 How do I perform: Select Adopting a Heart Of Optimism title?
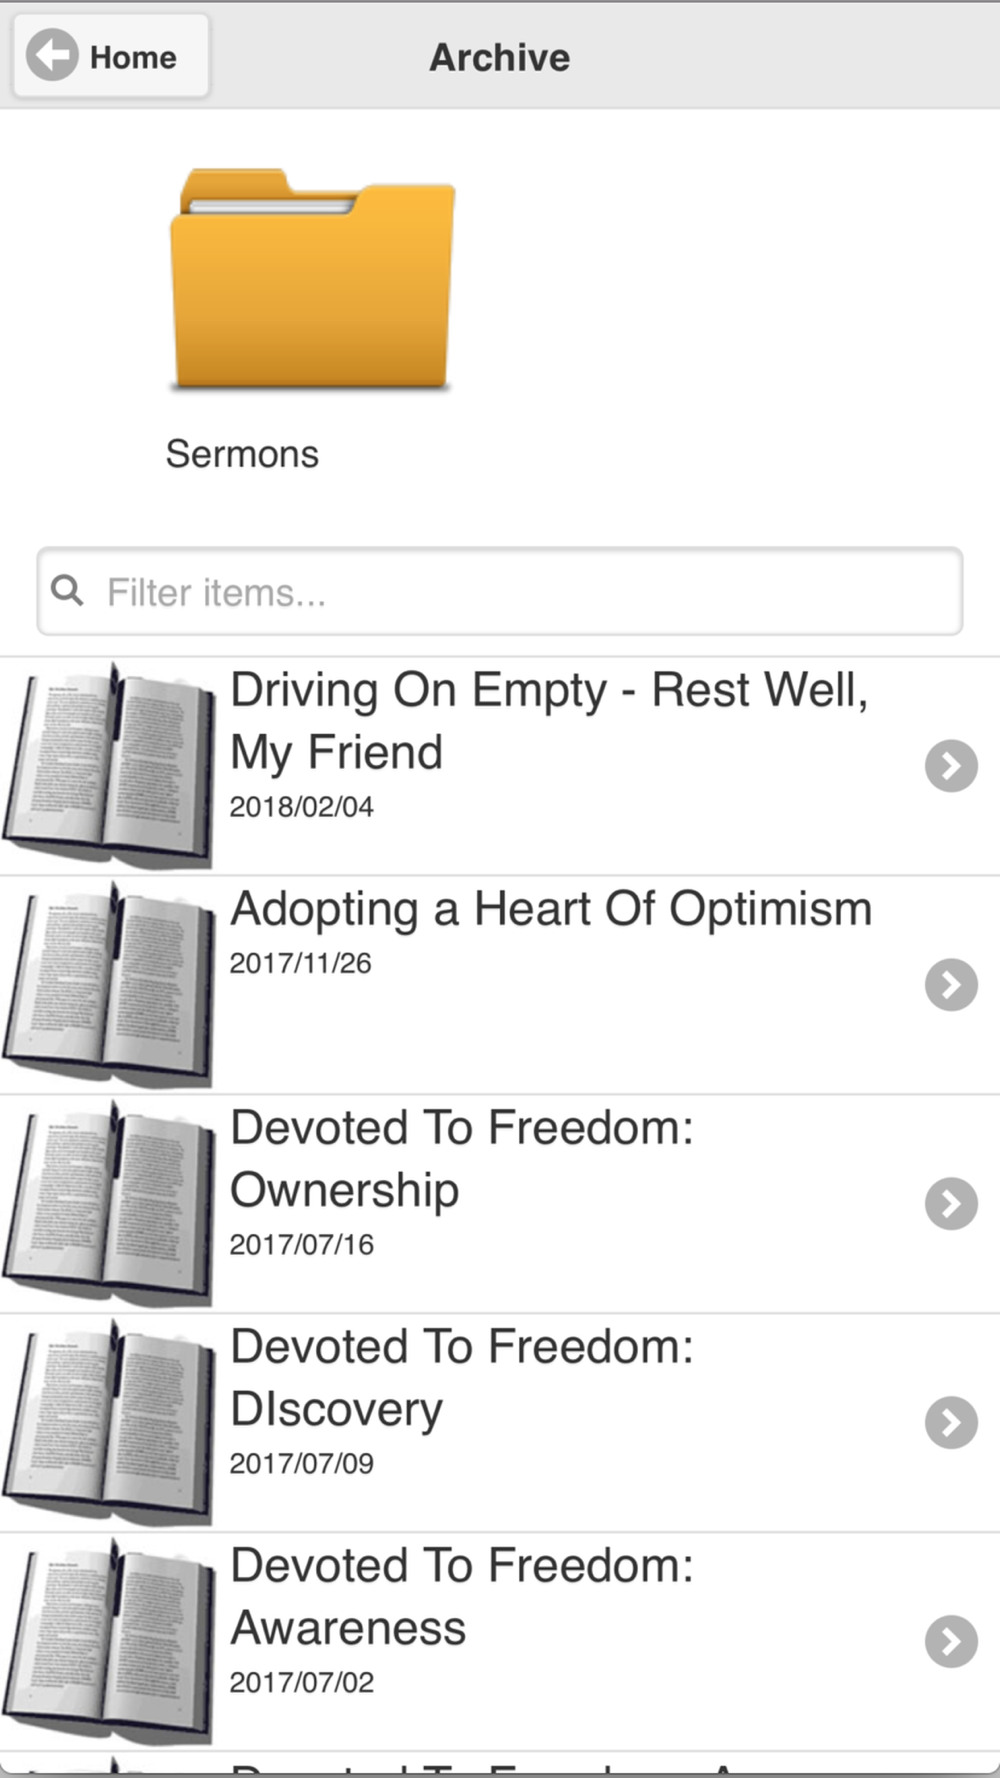coord(551,910)
